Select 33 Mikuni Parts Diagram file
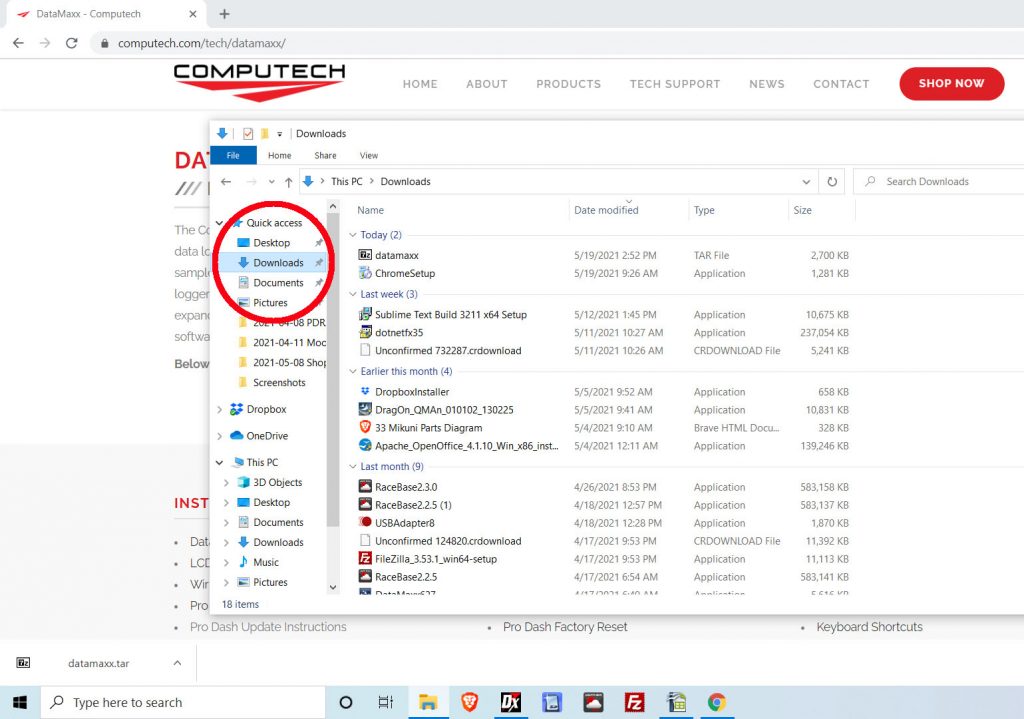 pos(428,428)
